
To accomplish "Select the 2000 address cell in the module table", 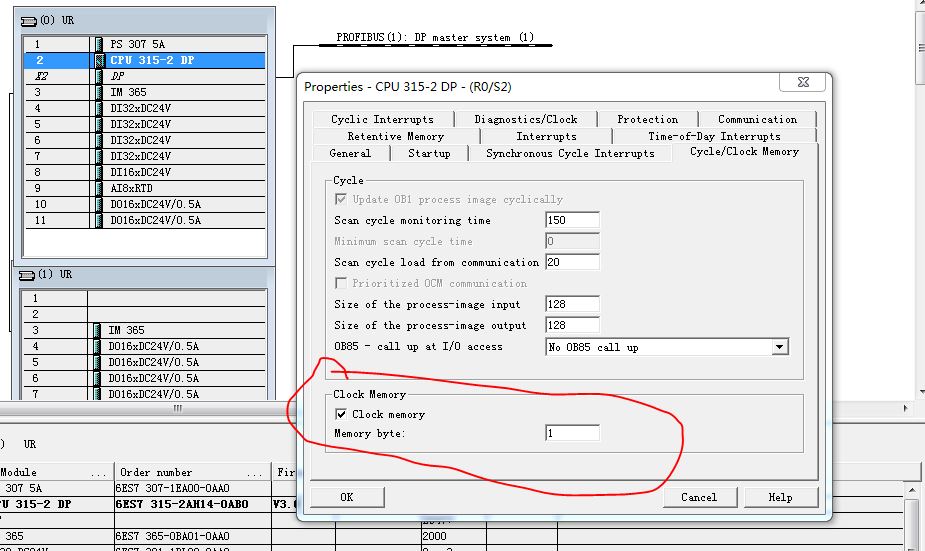I will [454, 536].
